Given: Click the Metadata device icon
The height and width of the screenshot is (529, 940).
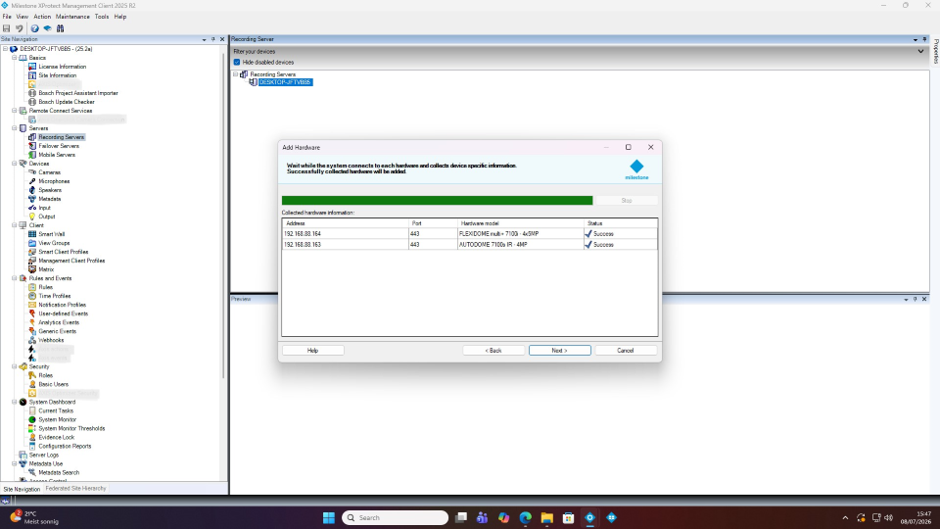Looking at the screenshot, I should tap(32, 199).
